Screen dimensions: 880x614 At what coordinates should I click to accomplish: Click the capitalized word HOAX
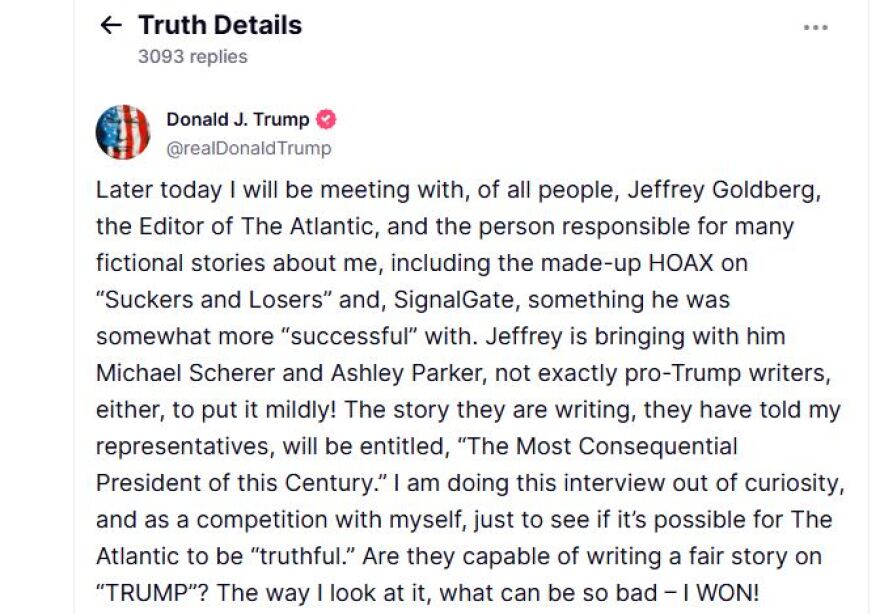point(681,263)
